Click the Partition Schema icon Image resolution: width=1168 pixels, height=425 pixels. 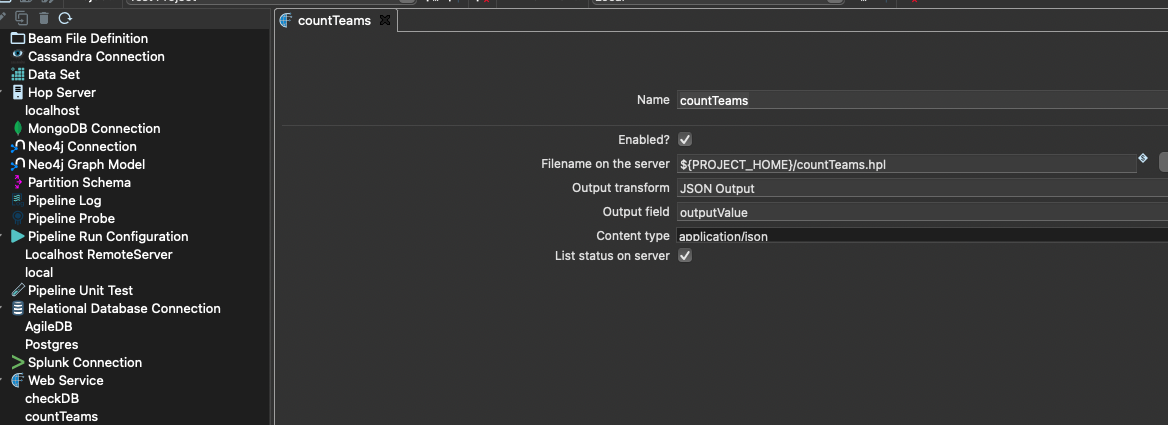(18, 182)
